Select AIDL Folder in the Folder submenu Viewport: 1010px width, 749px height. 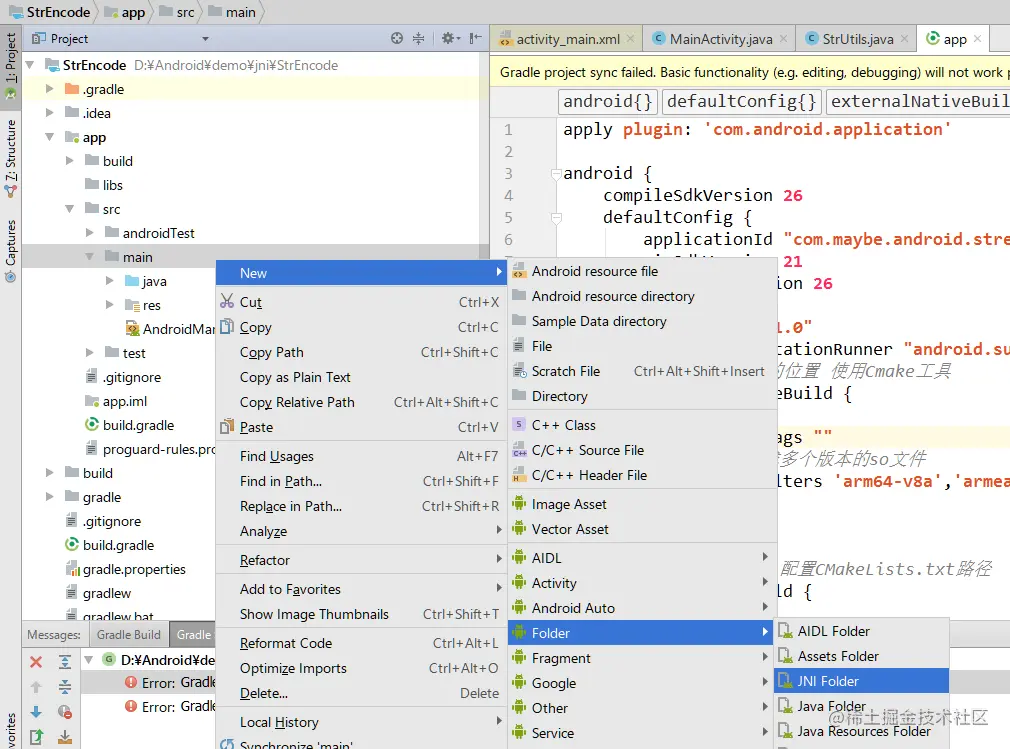tap(861, 631)
